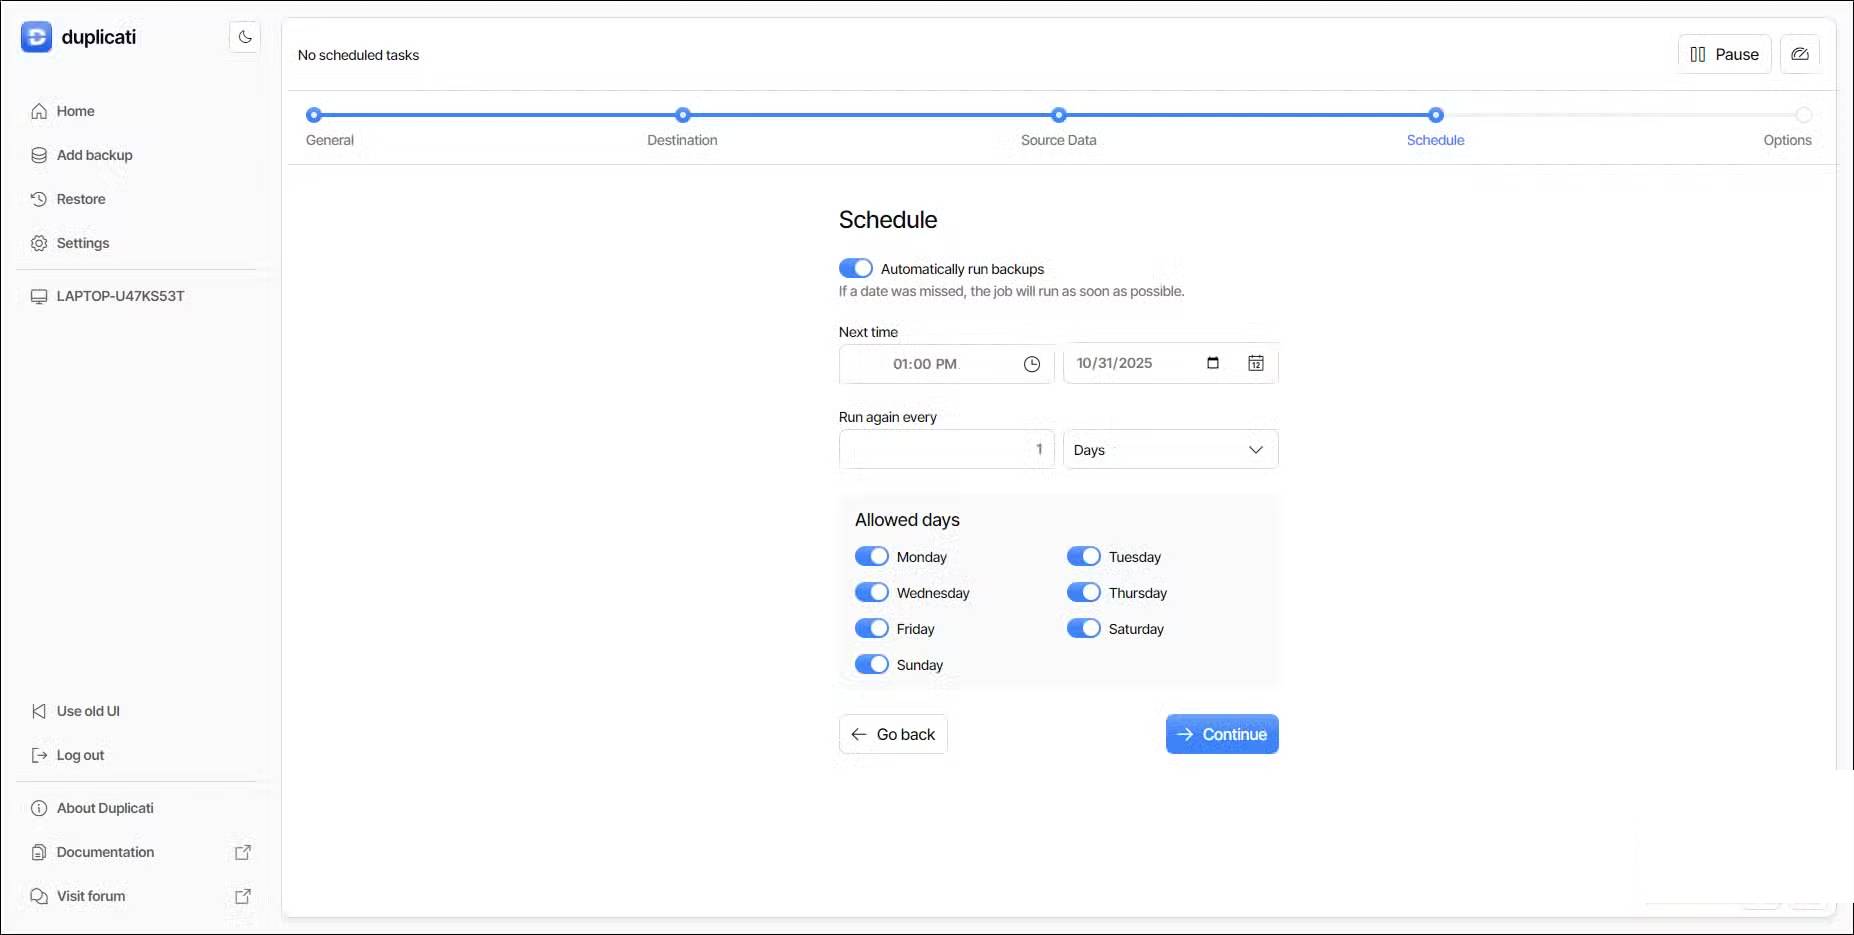Viewport: 1854px width, 935px height.
Task: Disable Automatically run backups switch
Action: (856, 268)
